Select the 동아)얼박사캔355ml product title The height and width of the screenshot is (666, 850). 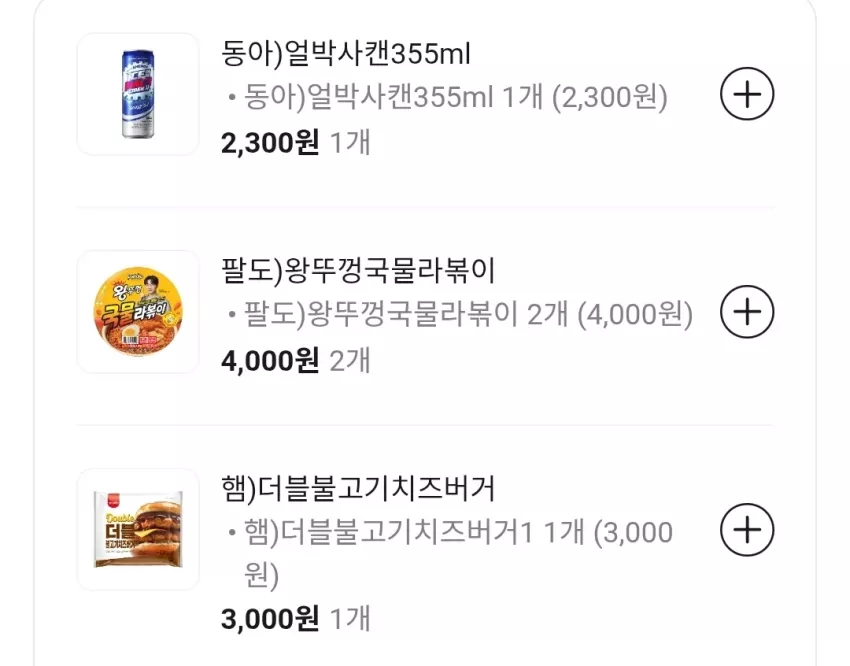coord(346,54)
